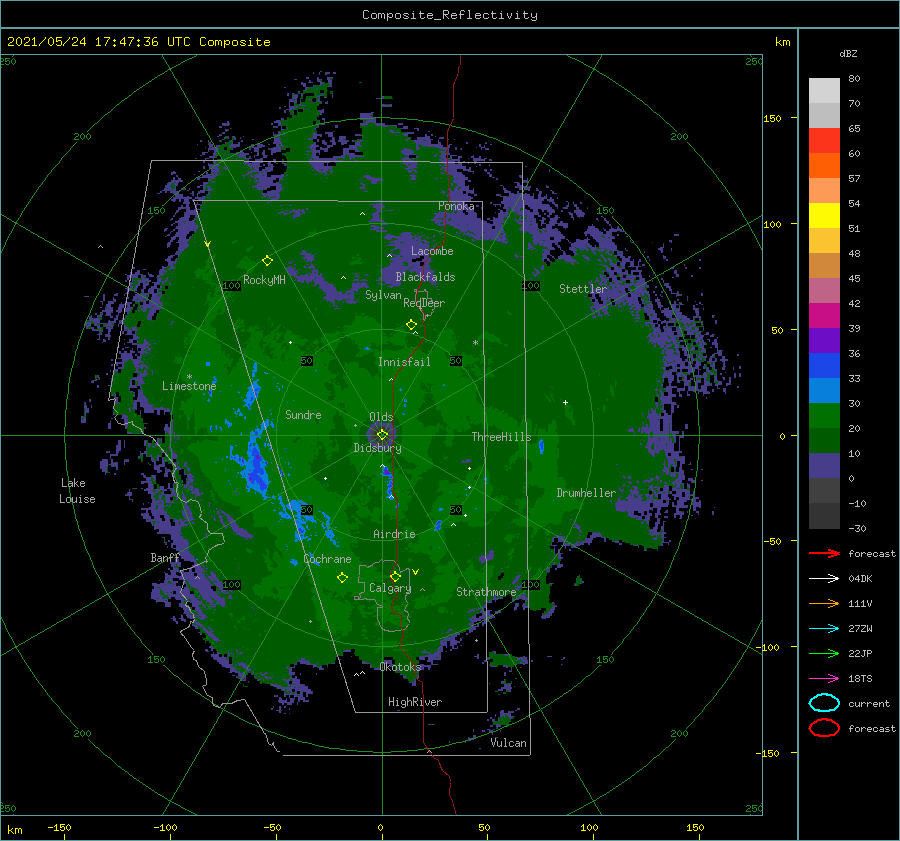Click the green 22JP arrow in the legend
Viewport: 900px width, 841px height.
(x=824, y=653)
